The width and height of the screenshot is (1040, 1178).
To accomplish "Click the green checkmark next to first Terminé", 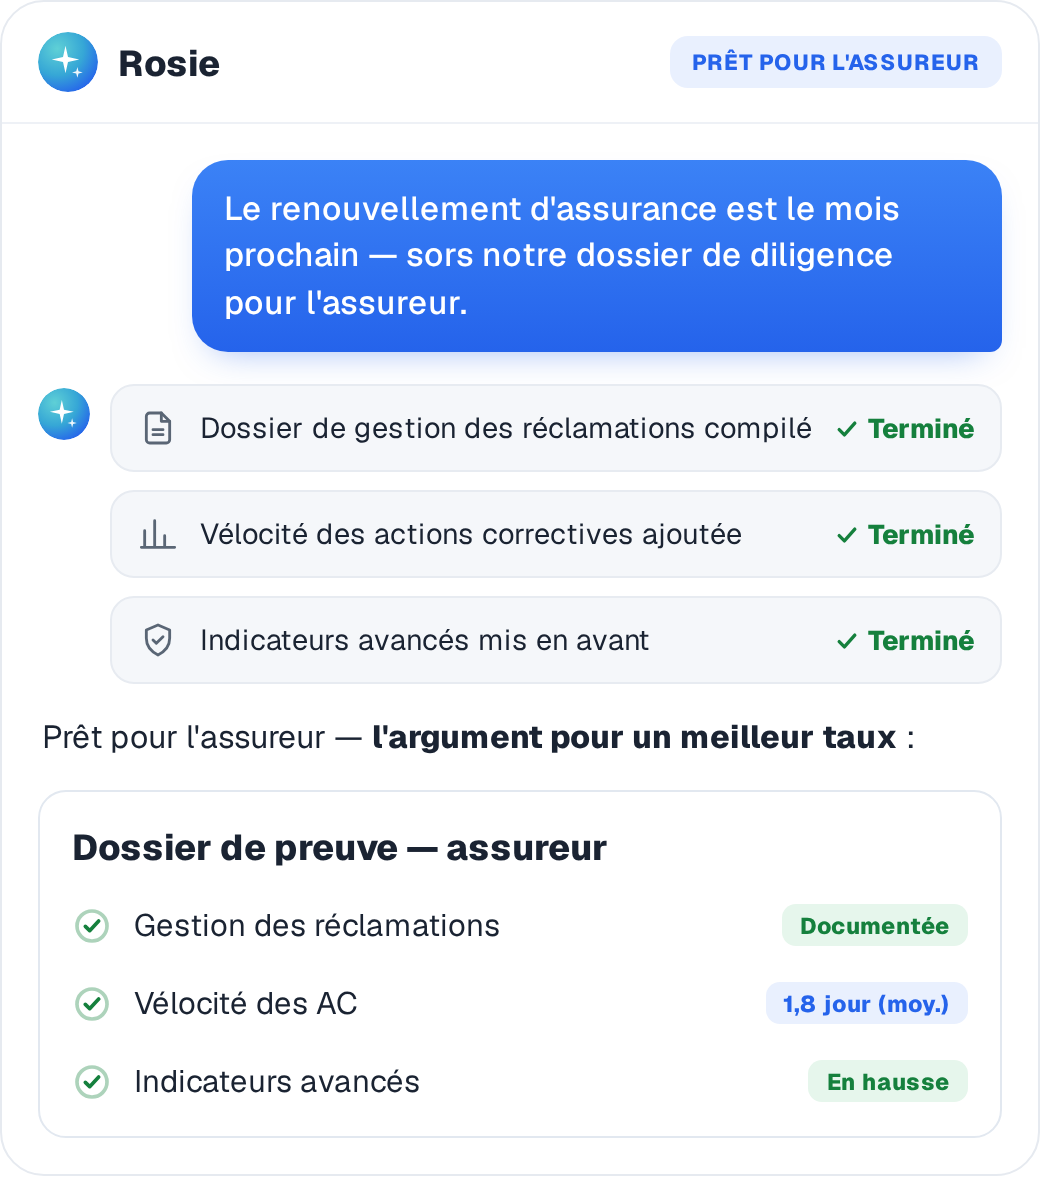I will tap(847, 429).
